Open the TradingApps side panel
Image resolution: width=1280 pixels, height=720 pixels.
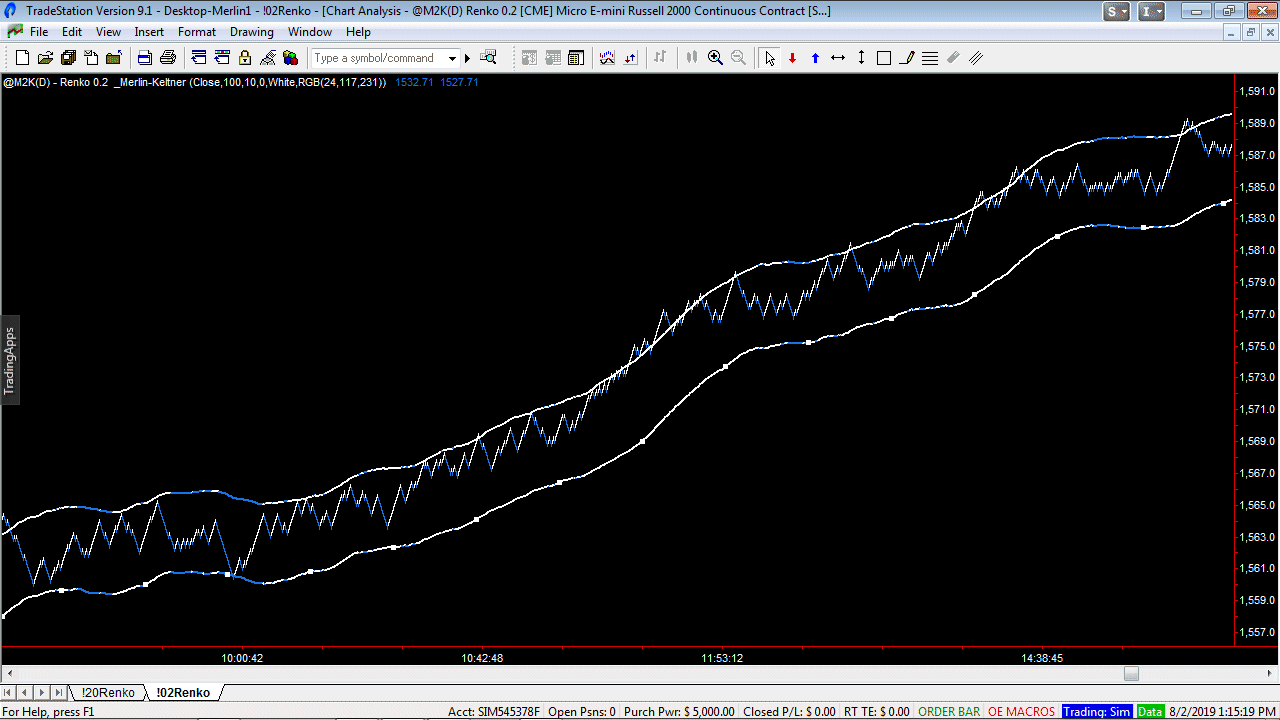pyautogui.click(x=10, y=360)
